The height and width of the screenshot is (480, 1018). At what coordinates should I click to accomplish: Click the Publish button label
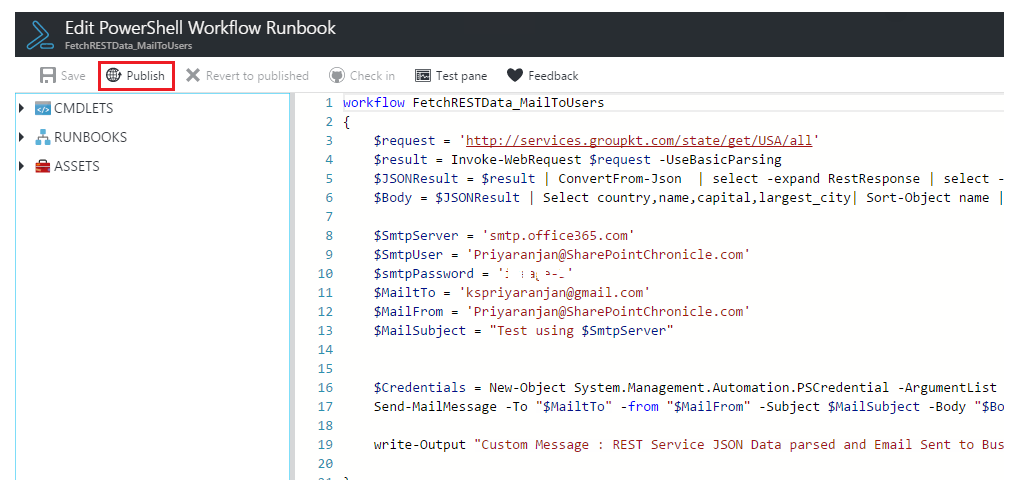click(x=145, y=76)
